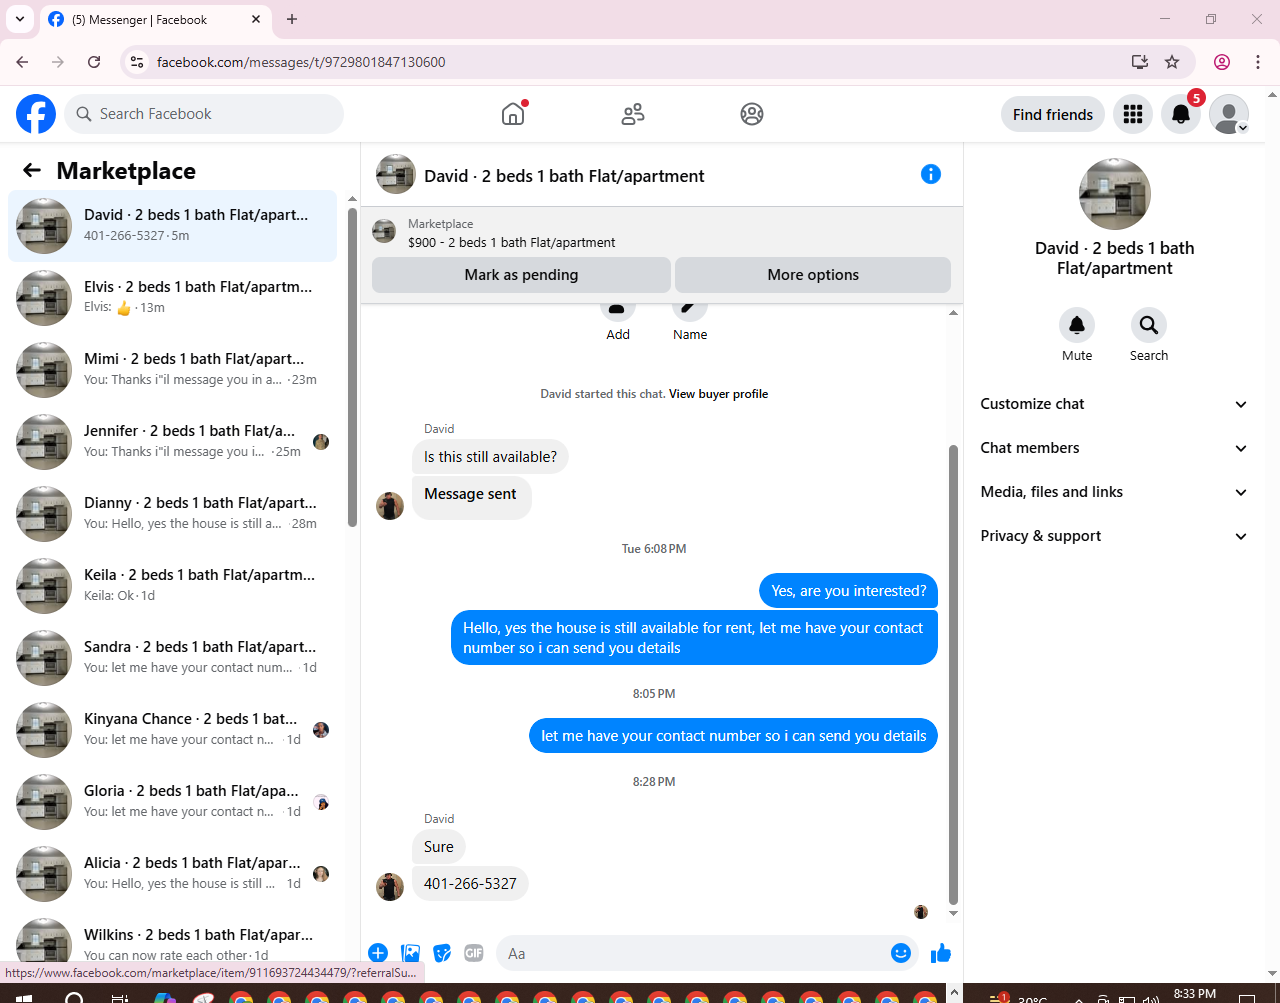The image size is (1280, 1003).
Task: Open the View buyer profile link
Action: coord(718,394)
